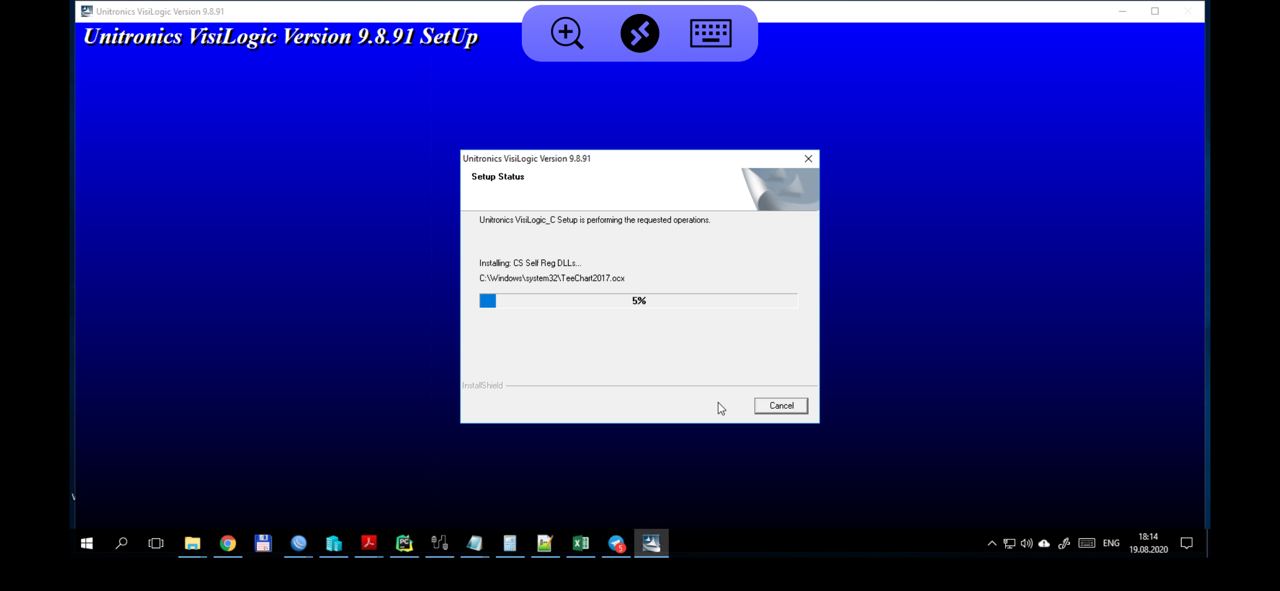This screenshot has width=1280, height=591.
Task: Switch to Google Chrome in taskbar
Action: coord(228,543)
